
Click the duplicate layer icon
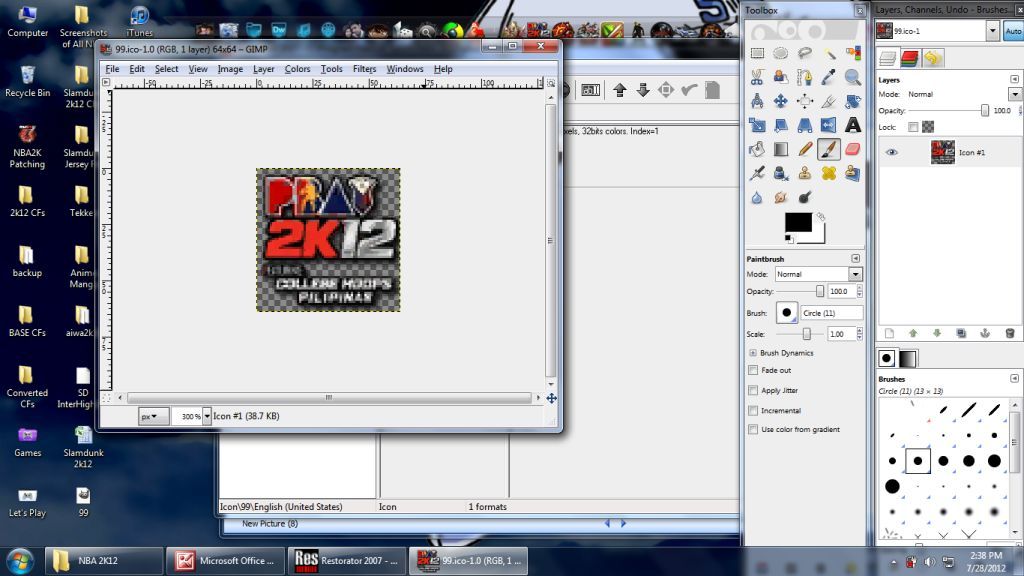[x=961, y=334]
